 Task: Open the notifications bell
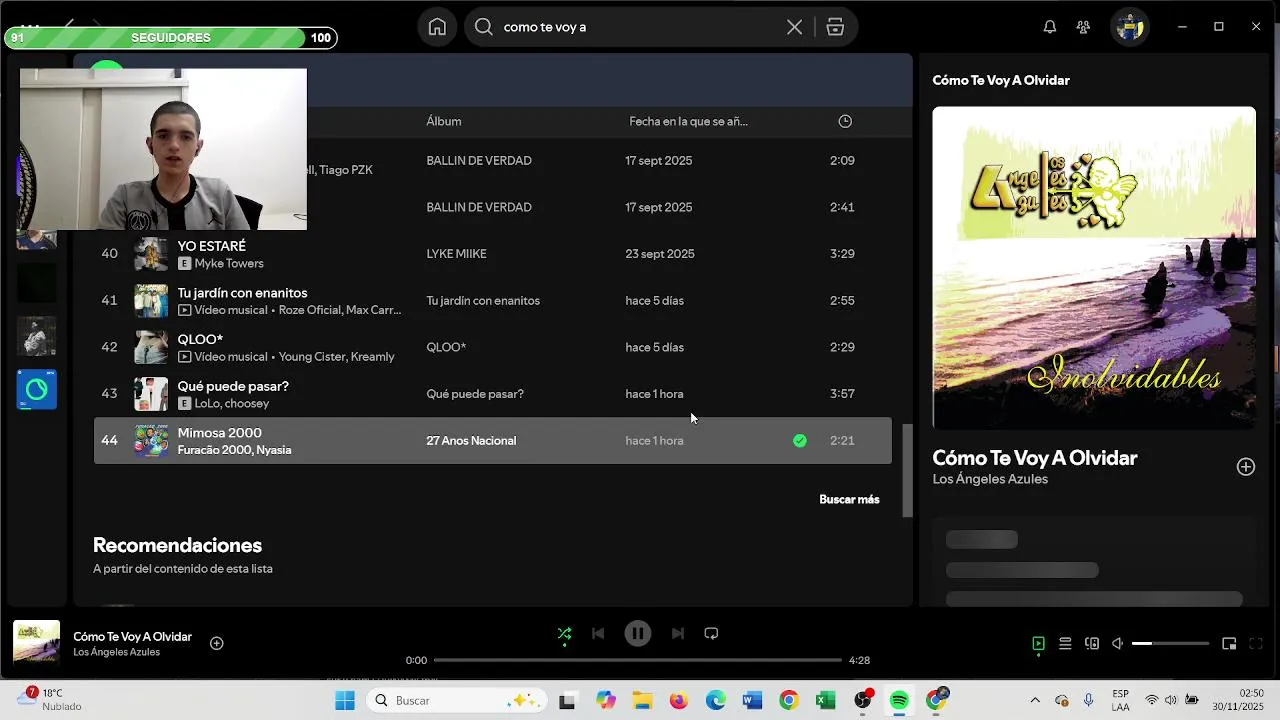pos(1049,27)
